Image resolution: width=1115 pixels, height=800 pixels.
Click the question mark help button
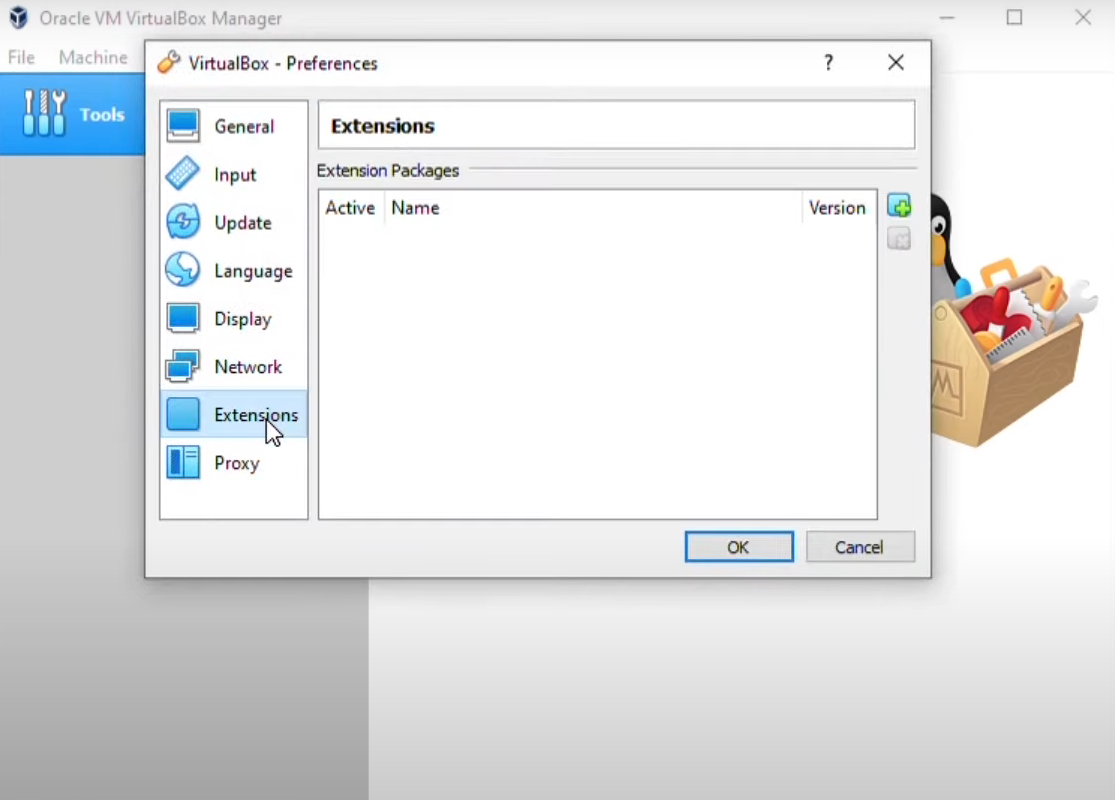tap(828, 63)
